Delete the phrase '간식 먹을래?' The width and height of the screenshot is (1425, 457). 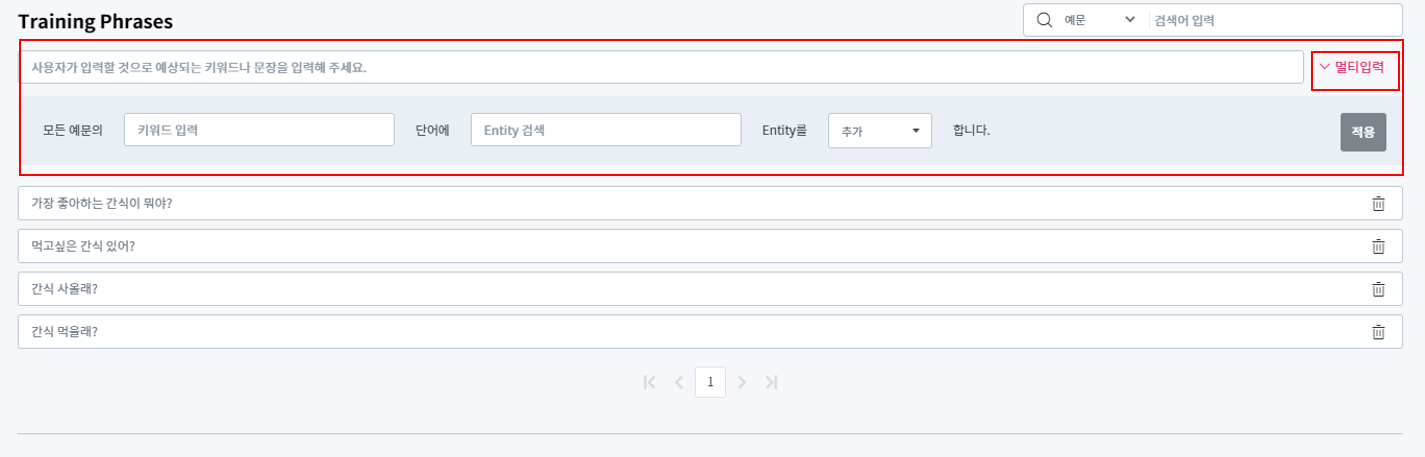click(x=1378, y=332)
